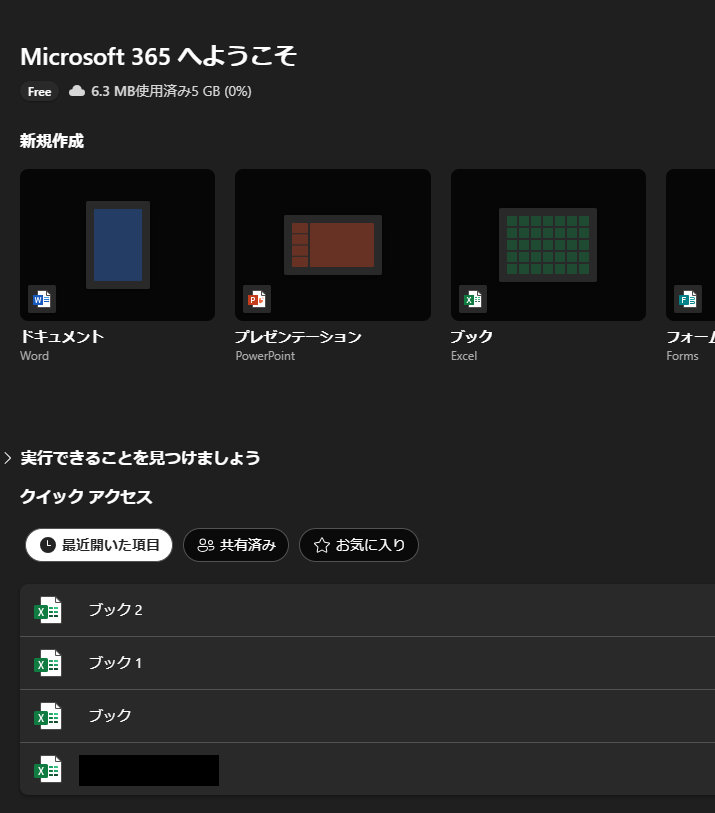Click the フォーム label above Forms

[x=691, y=337]
